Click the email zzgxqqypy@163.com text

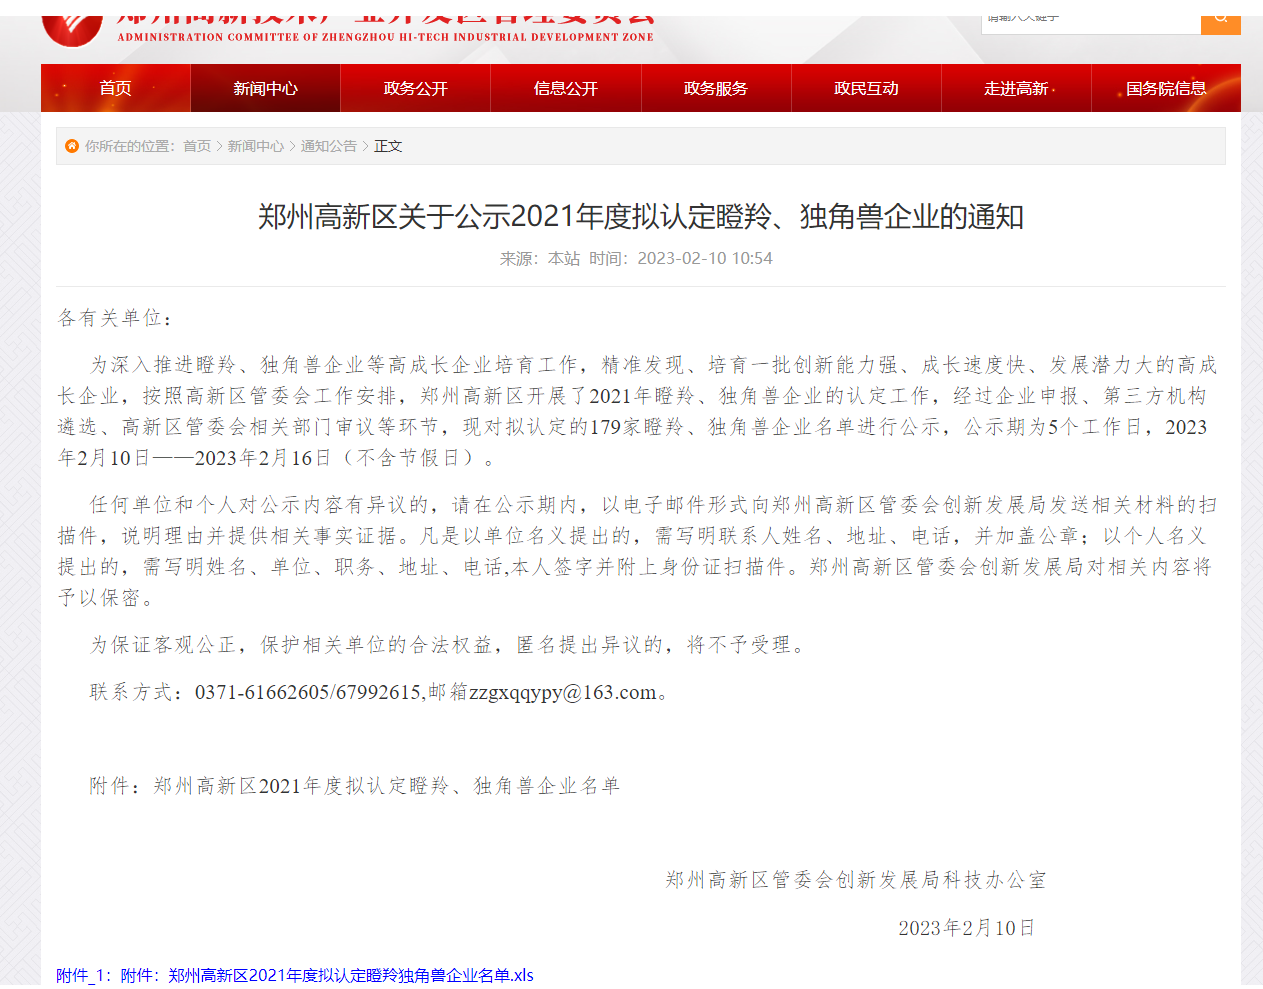coord(563,692)
